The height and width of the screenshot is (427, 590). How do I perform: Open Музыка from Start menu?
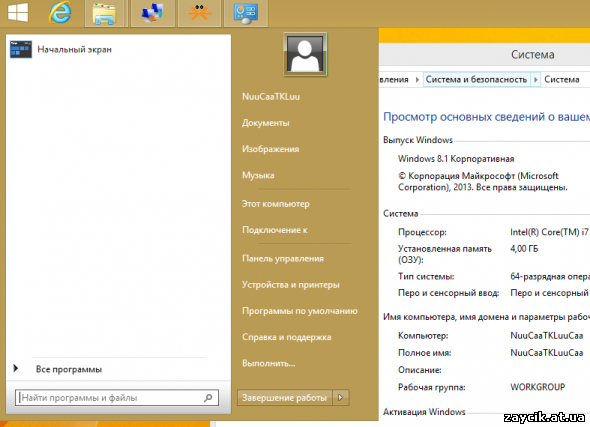coord(258,175)
